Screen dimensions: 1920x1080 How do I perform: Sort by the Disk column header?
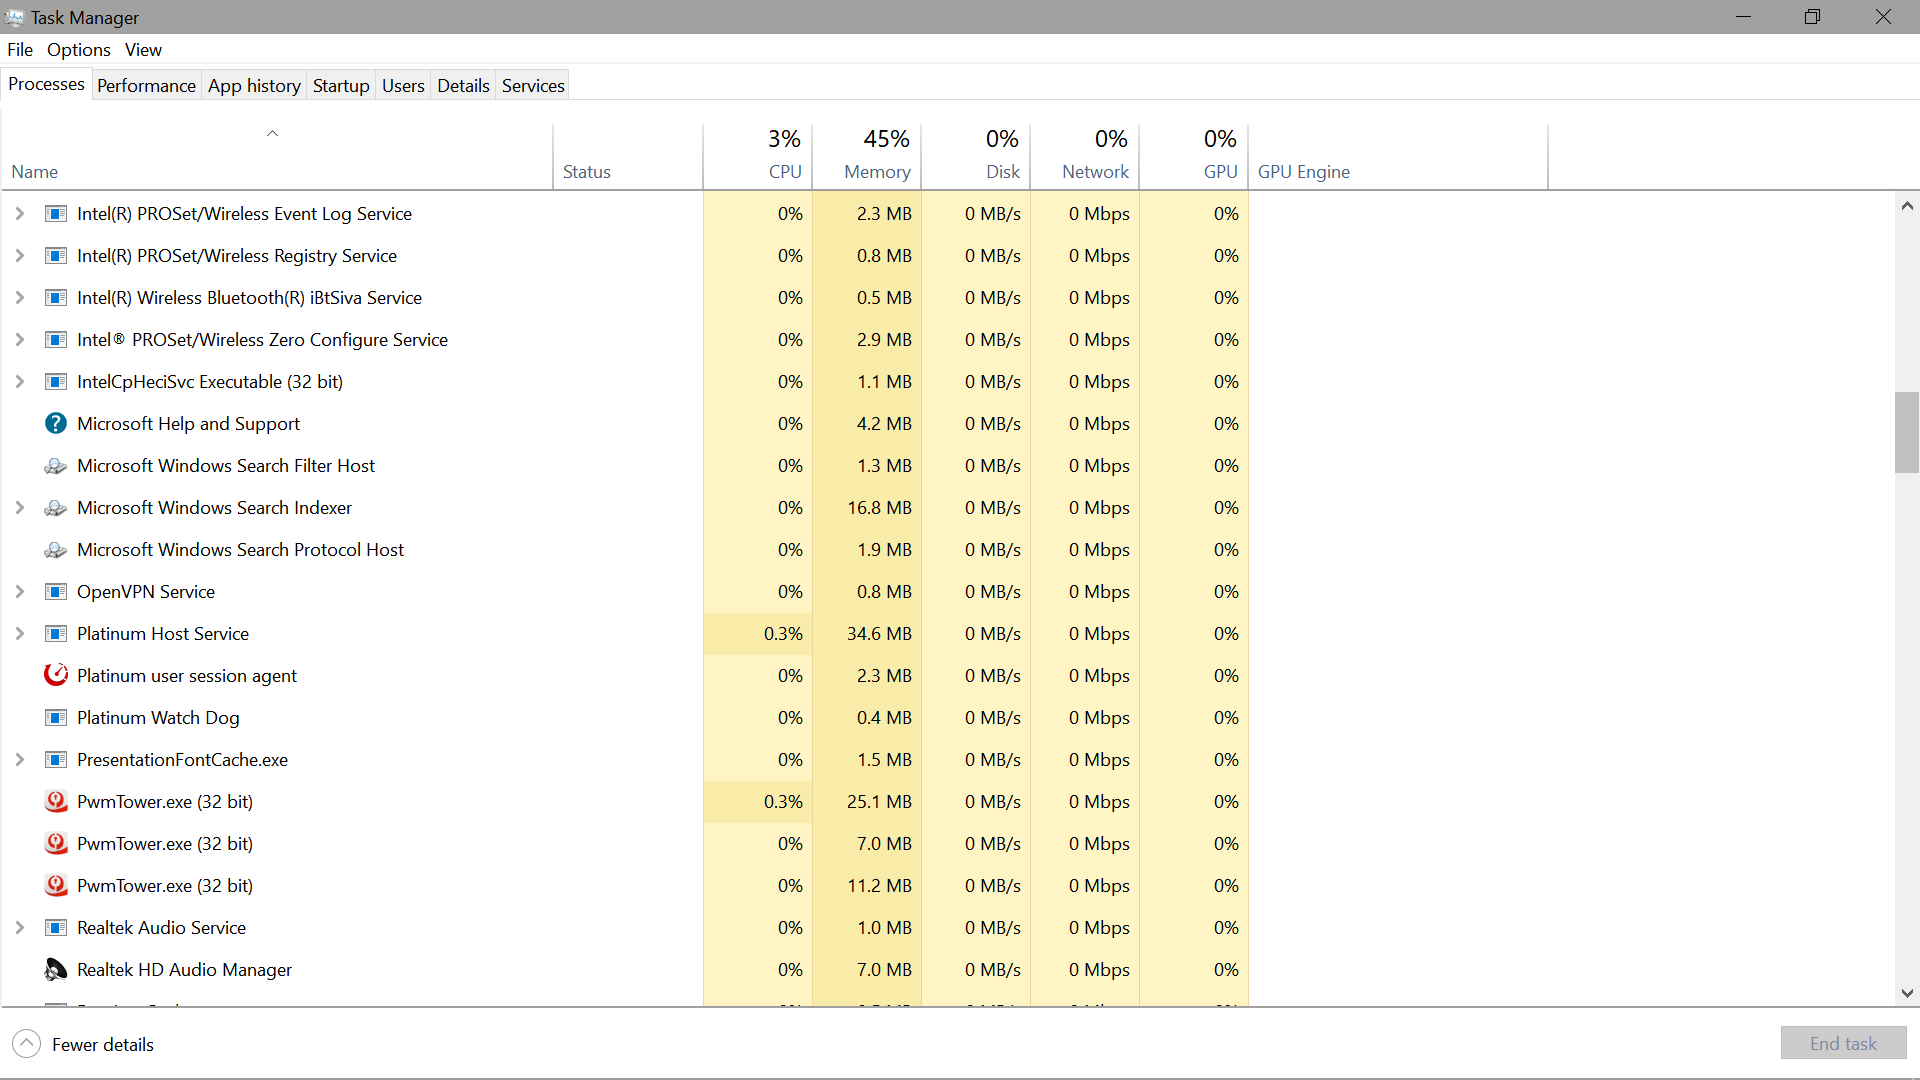(976, 157)
